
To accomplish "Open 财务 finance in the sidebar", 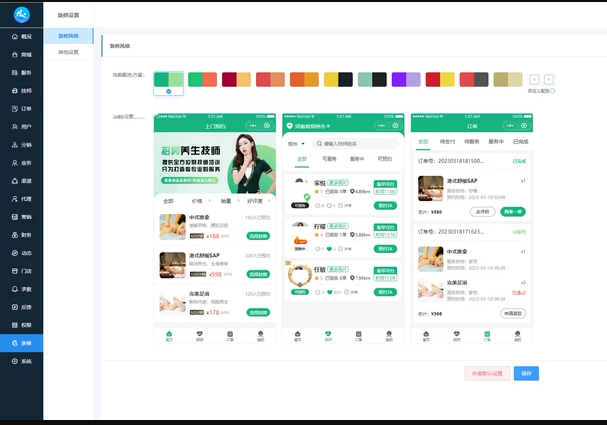I will tap(22, 235).
